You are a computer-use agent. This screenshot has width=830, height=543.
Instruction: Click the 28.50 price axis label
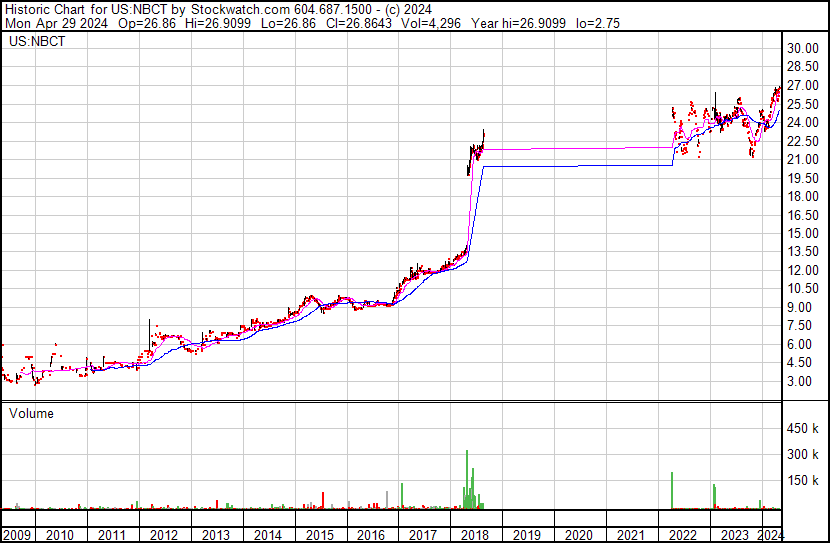tap(803, 67)
